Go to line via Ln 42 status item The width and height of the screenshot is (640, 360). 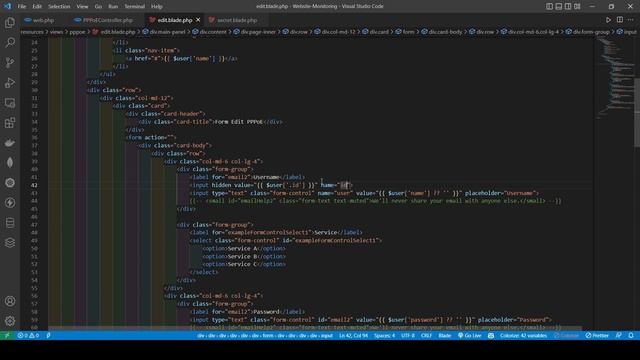pyautogui.click(x=353, y=336)
